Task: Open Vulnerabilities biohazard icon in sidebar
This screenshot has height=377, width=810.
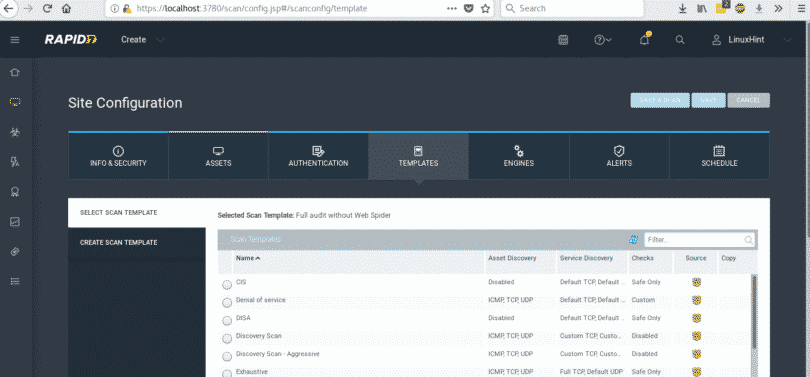Action: click(x=15, y=132)
